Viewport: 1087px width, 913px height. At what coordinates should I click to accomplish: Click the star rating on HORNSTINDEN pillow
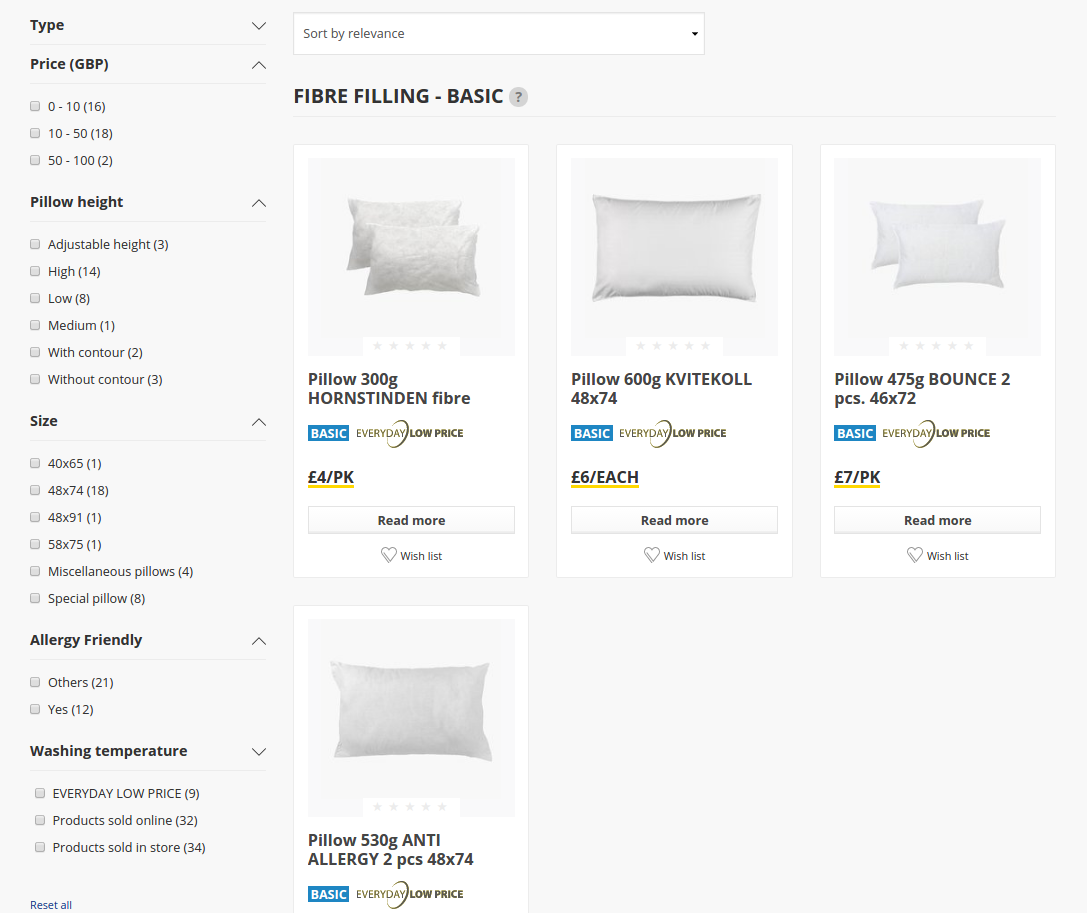tap(410, 345)
